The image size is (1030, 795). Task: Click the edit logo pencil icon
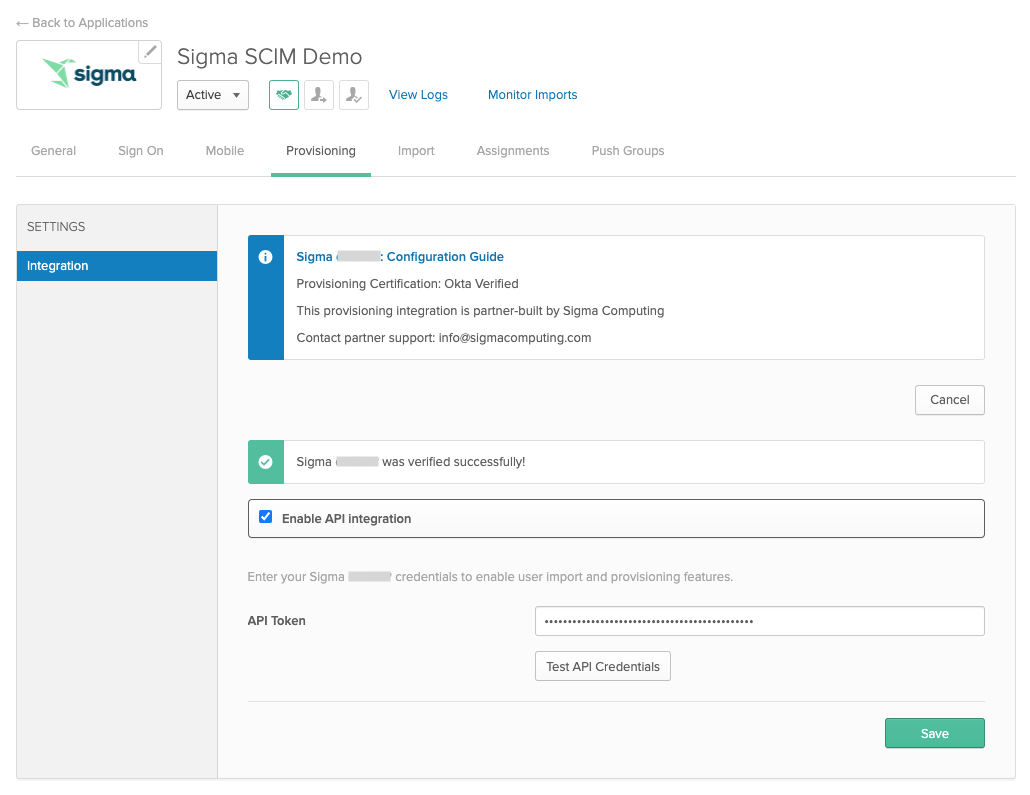tap(150, 52)
